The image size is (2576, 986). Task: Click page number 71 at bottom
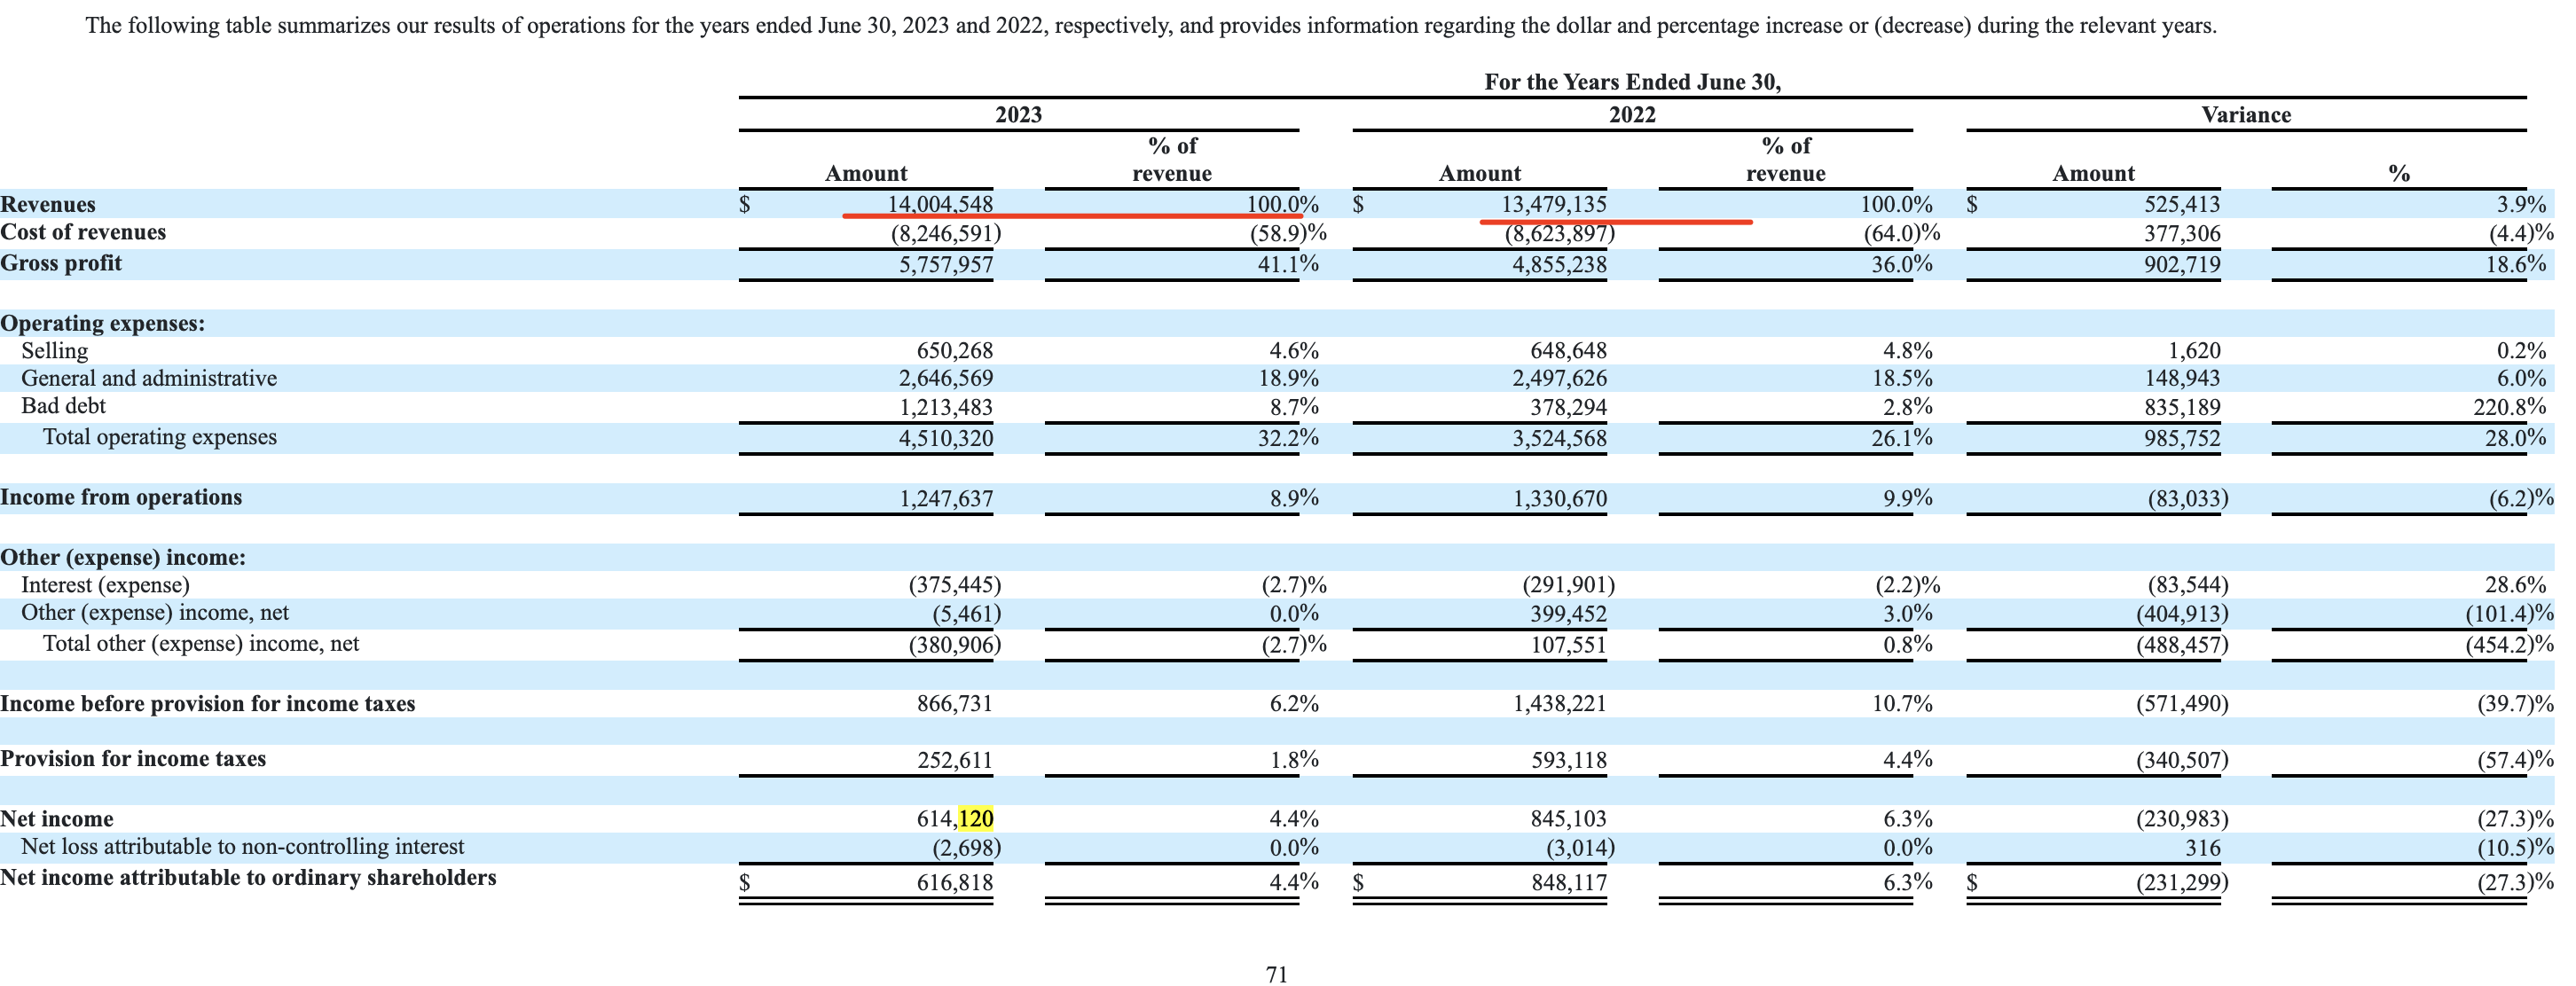1277,974
